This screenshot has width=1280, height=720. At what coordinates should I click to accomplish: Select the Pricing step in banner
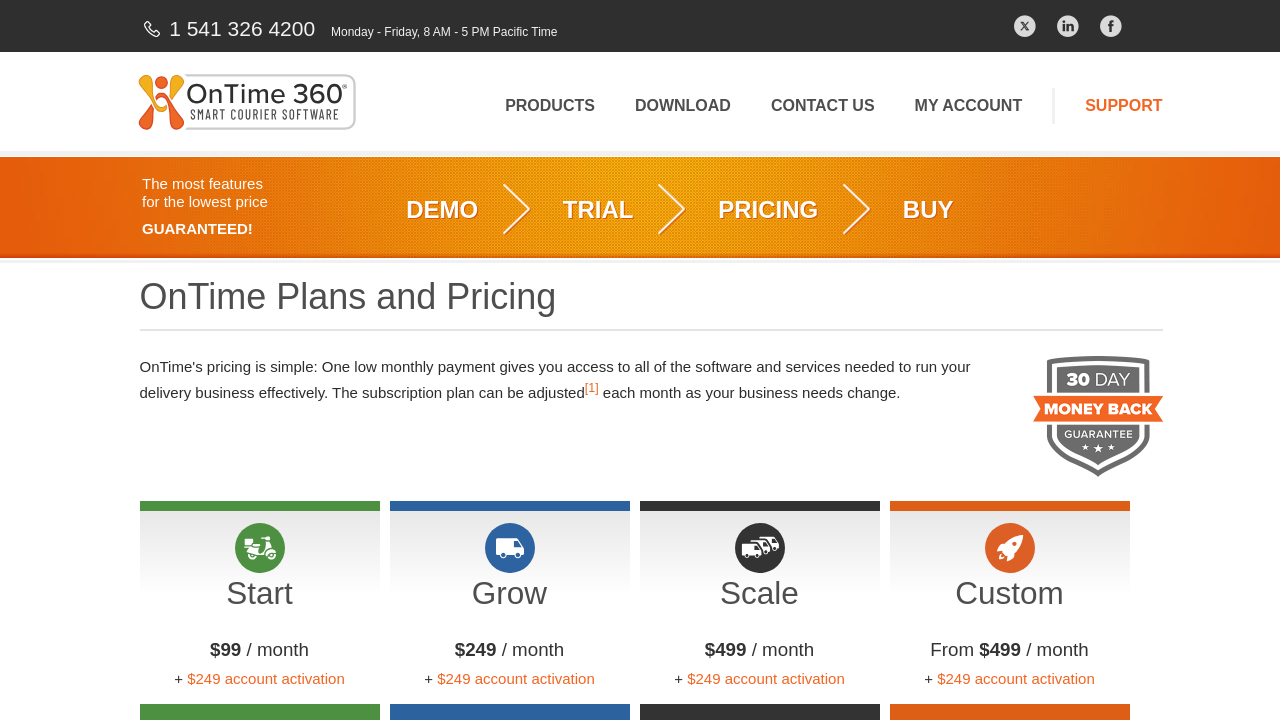(x=767, y=210)
